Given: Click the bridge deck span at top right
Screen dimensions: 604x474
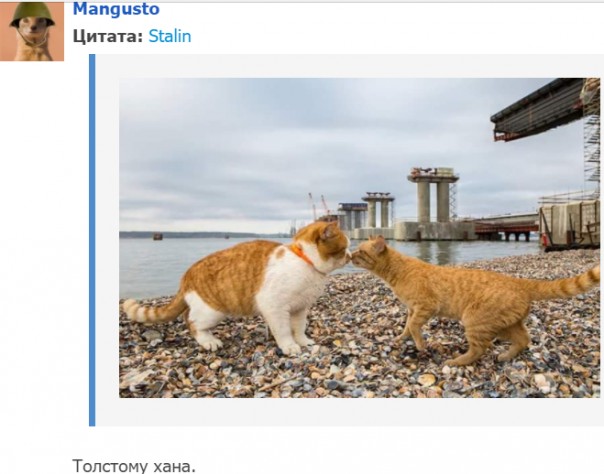Looking at the screenshot, I should coord(539,110).
